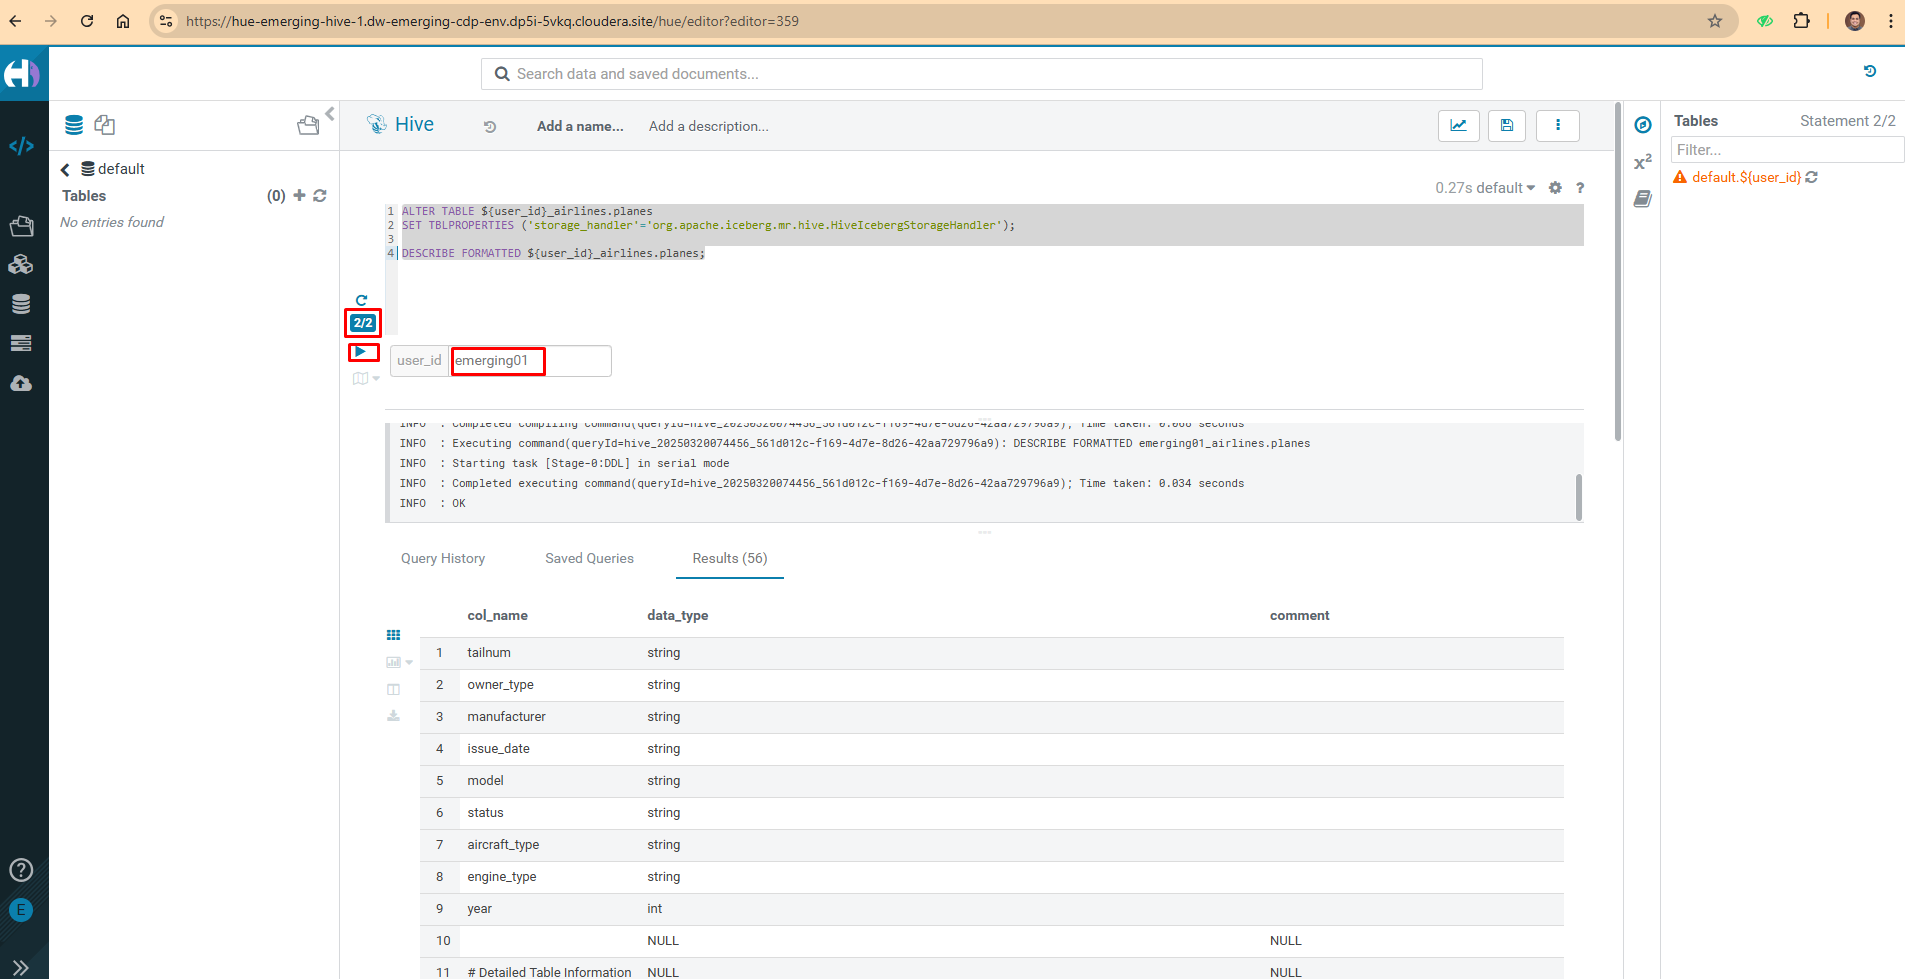Viewport: 1905px width, 979px height.
Task: Click the data_type column header
Action: pyautogui.click(x=677, y=616)
